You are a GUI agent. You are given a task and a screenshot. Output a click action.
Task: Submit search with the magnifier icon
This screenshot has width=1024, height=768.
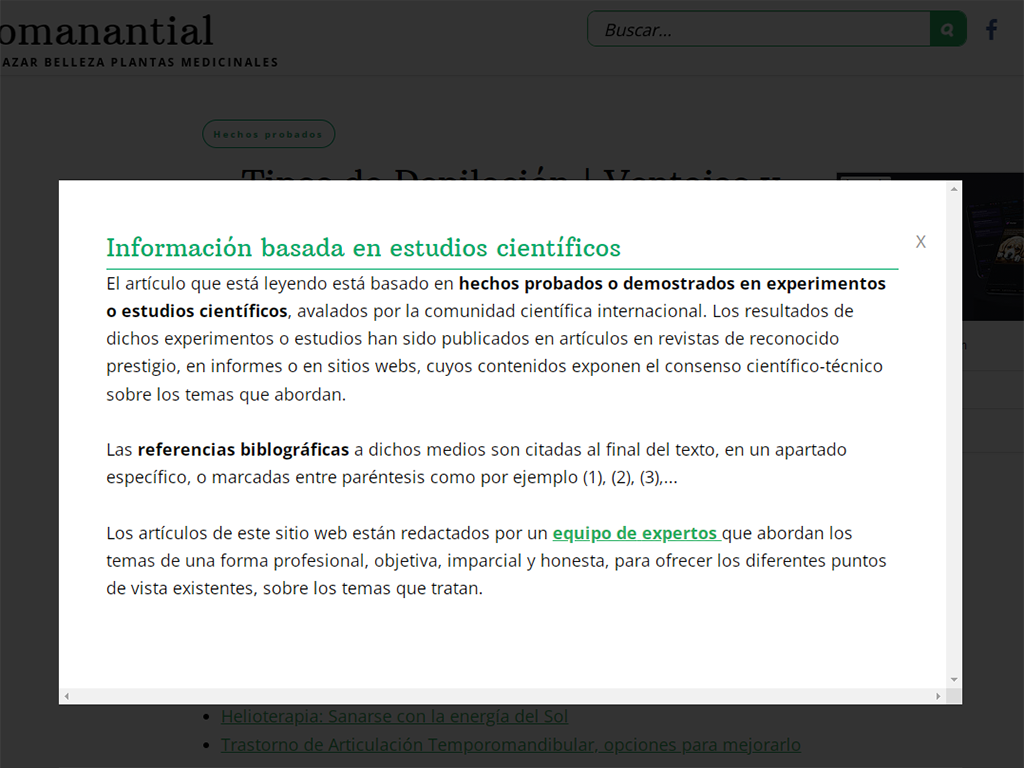pos(948,29)
